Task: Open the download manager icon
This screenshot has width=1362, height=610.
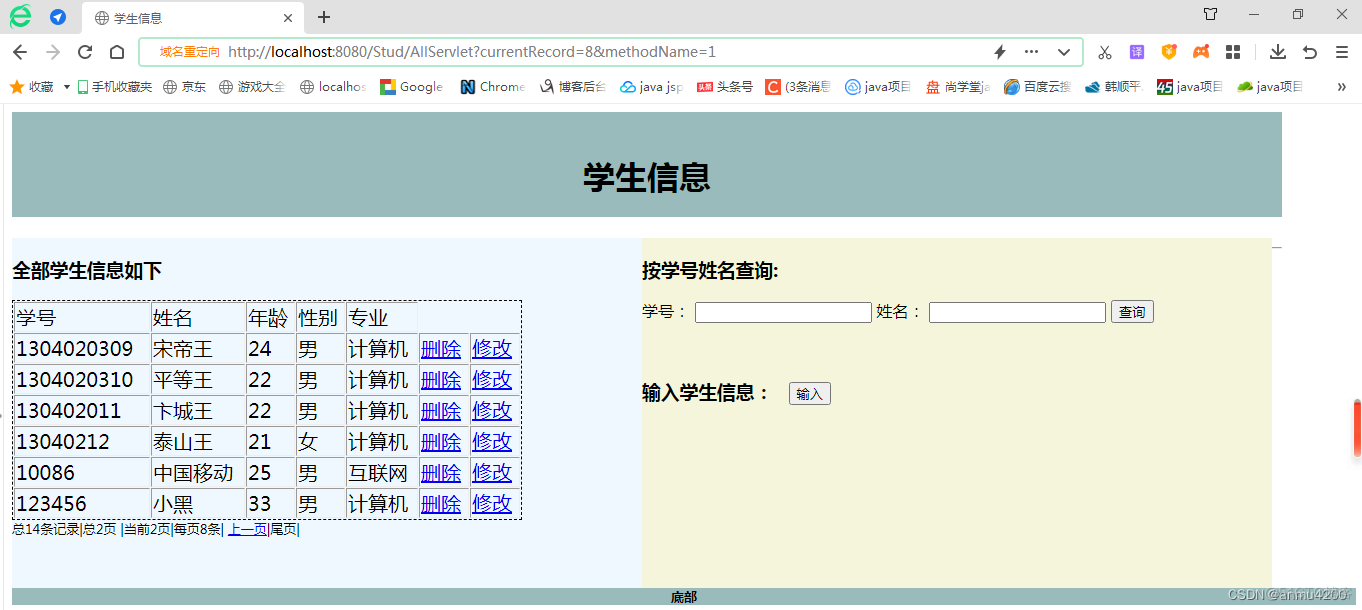Action: coord(1278,52)
